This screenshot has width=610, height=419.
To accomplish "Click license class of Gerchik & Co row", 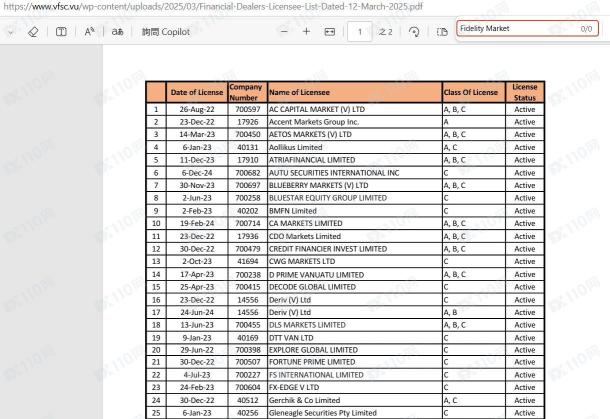I will (450, 400).
